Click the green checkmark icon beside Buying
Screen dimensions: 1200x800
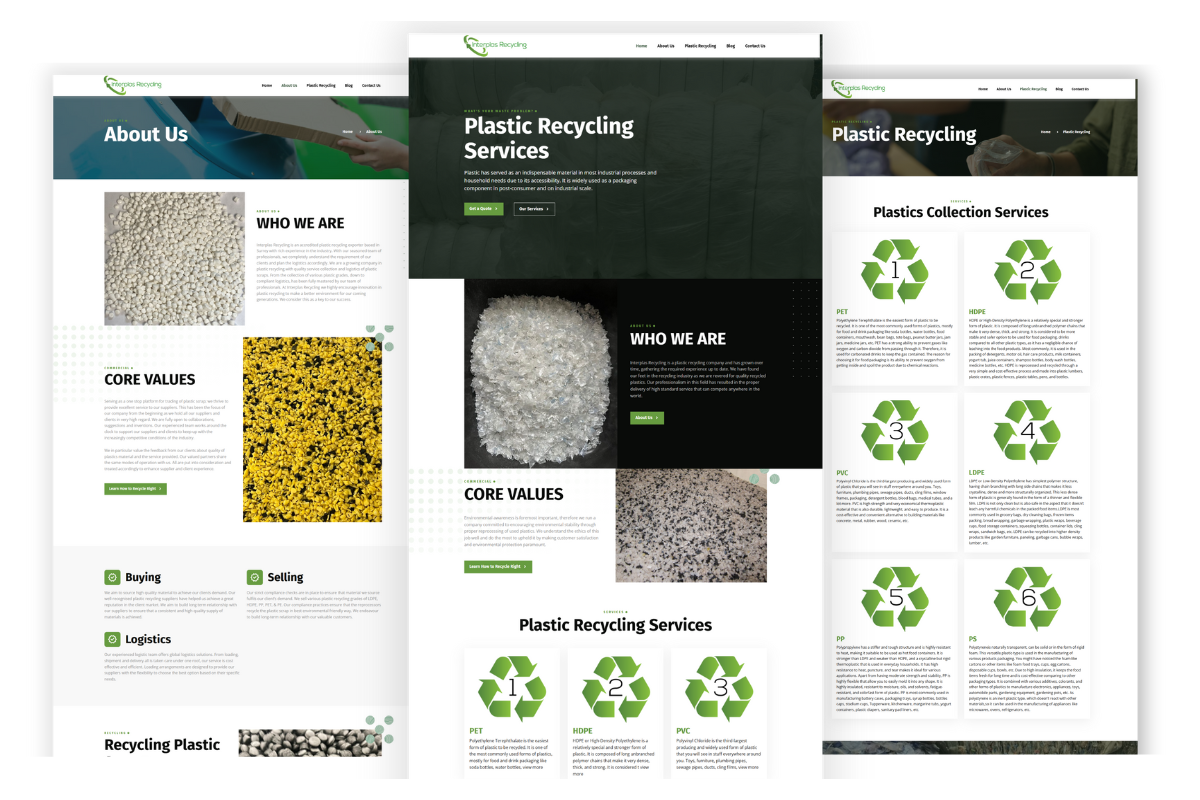(113, 578)
